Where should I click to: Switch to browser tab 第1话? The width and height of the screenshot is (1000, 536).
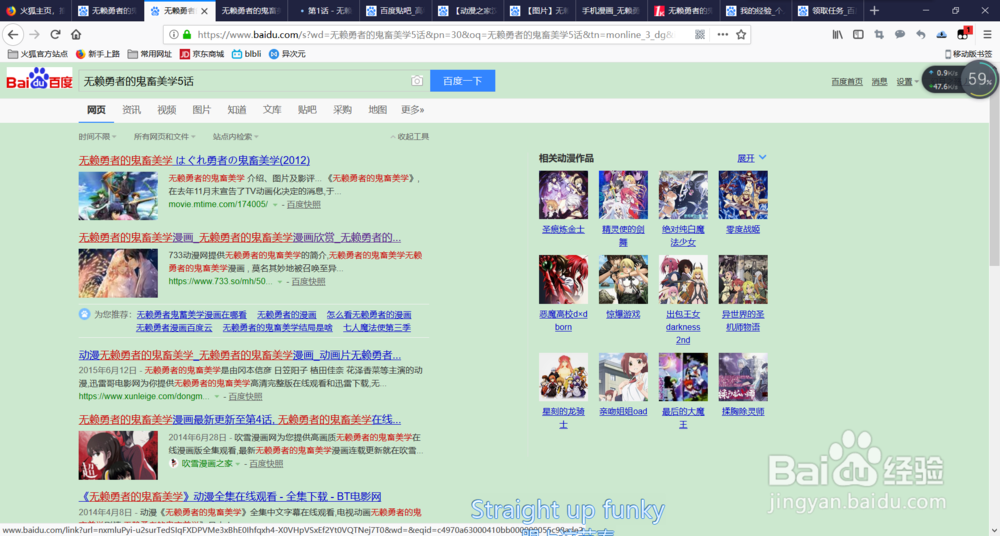(x=324, y=11)
